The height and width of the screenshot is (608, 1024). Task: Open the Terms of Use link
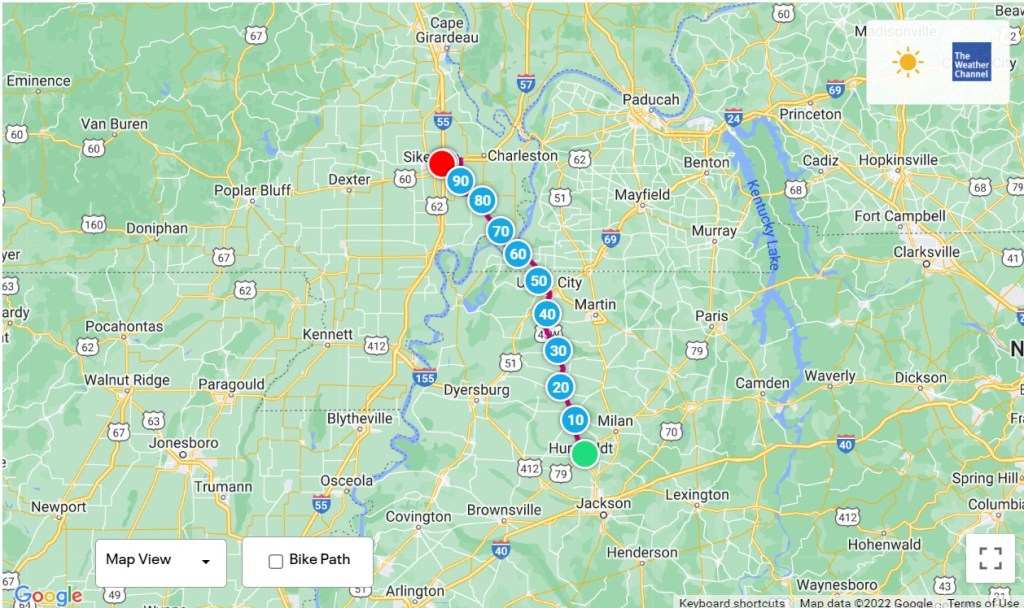(x=982, y=603)
